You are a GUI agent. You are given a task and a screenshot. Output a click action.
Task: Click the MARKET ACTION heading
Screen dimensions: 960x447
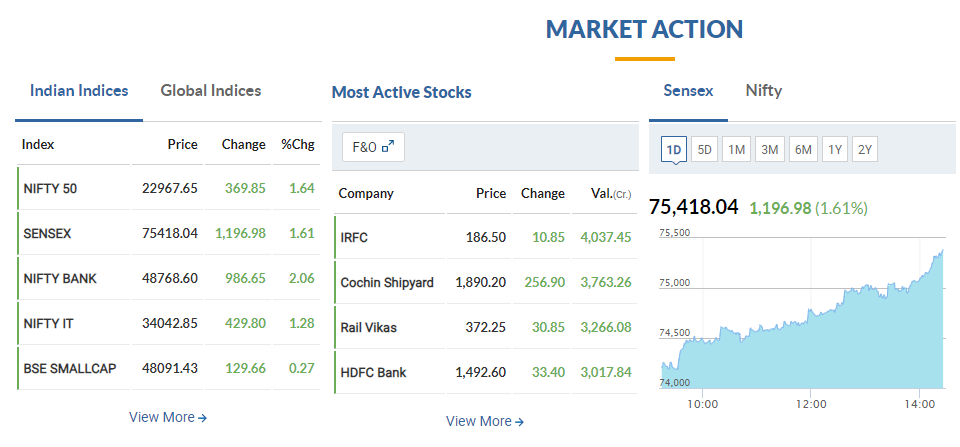point(645,29)
